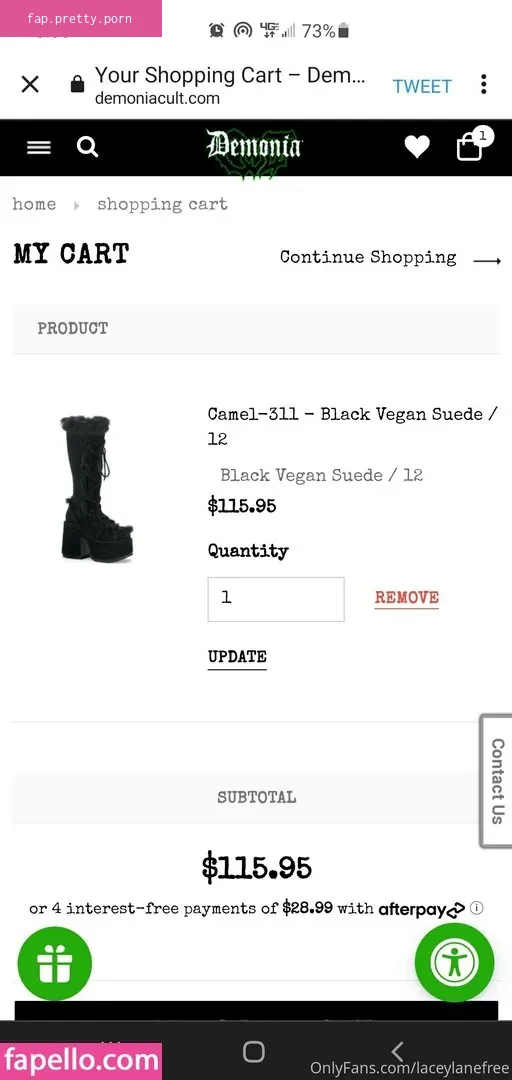View wishlist via the heart icon
The height and width of the screenshot is (1080, 512).
click(x=417, y=147)
